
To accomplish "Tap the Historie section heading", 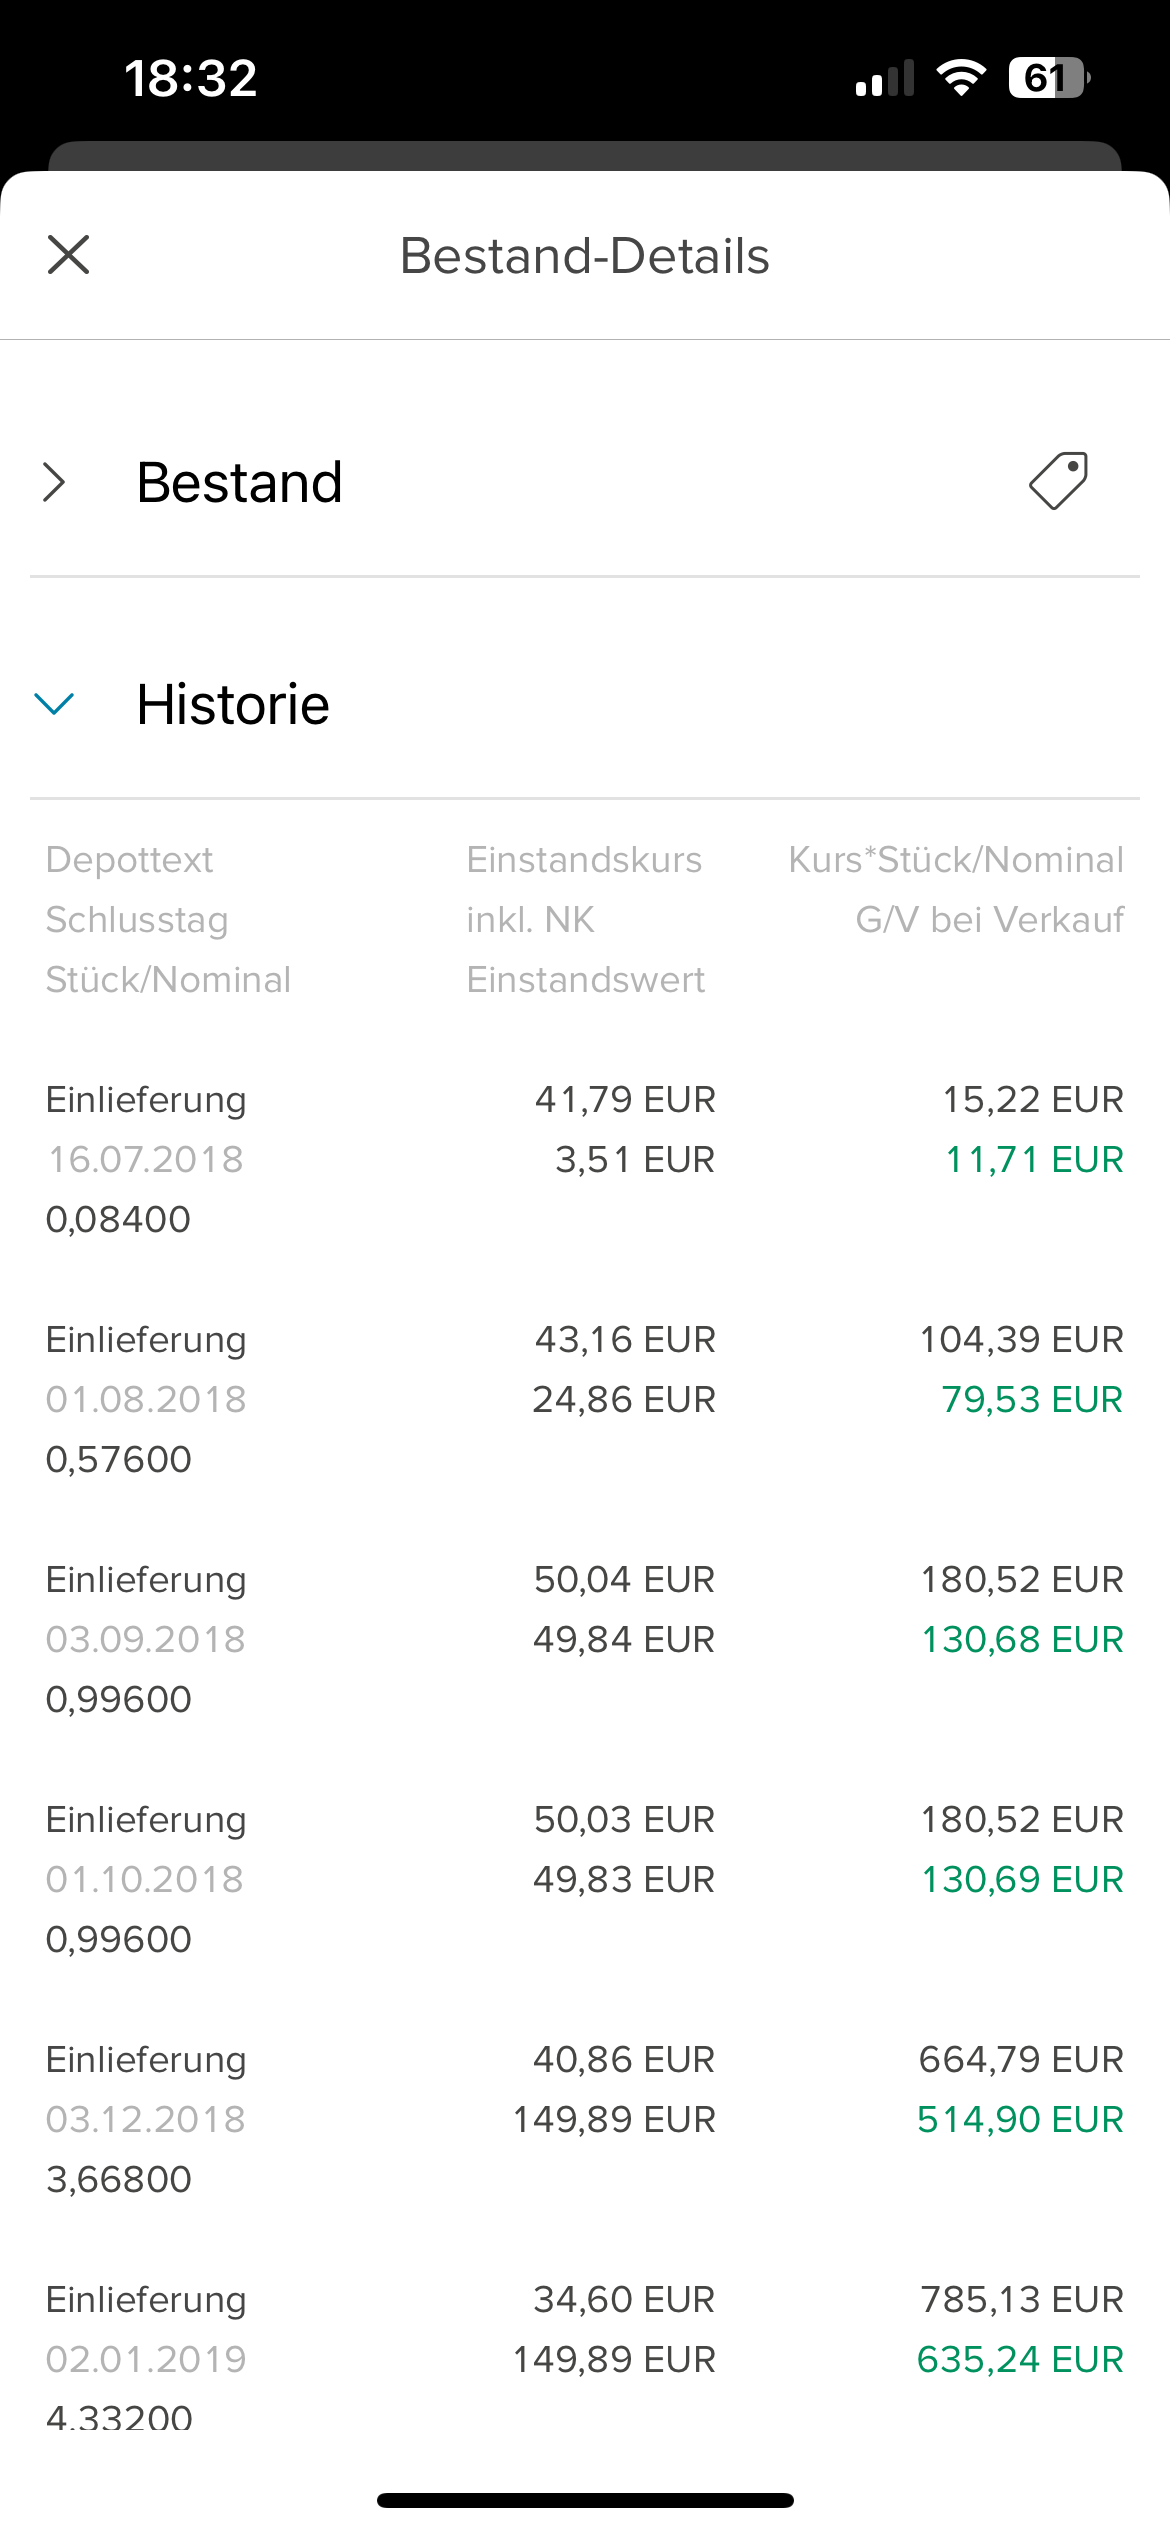I will pos(233,704).
